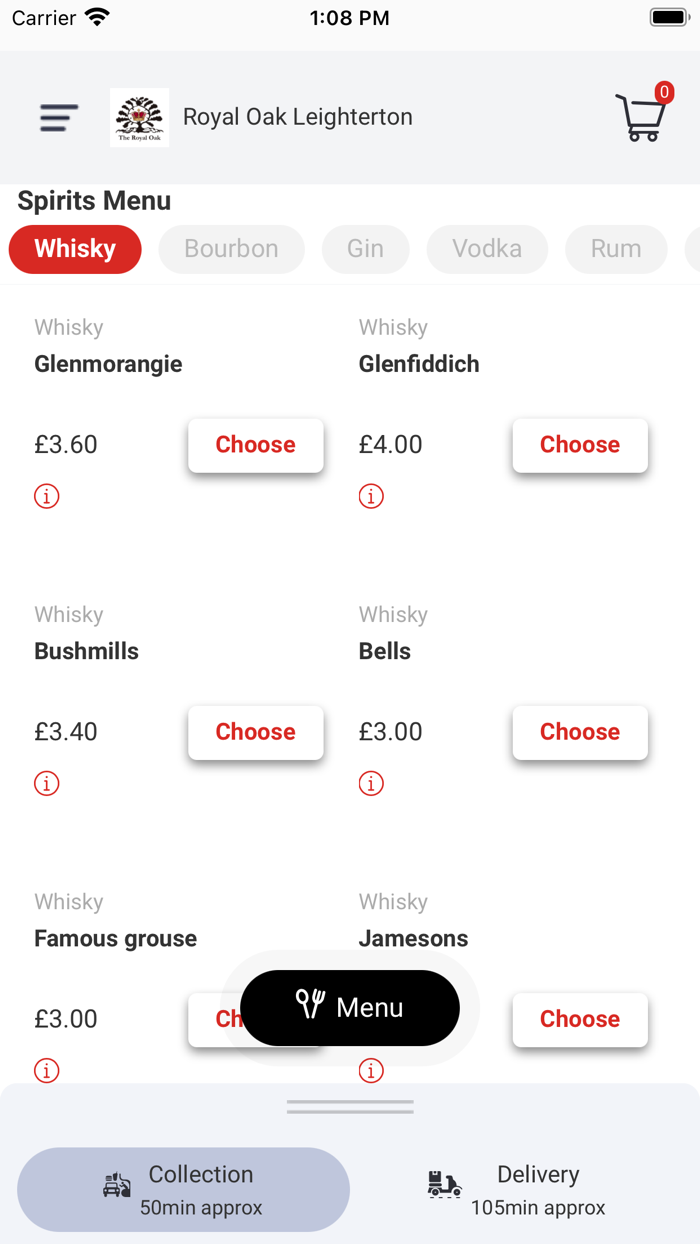Open the hamburger navigation menu

tap(59, 118)
